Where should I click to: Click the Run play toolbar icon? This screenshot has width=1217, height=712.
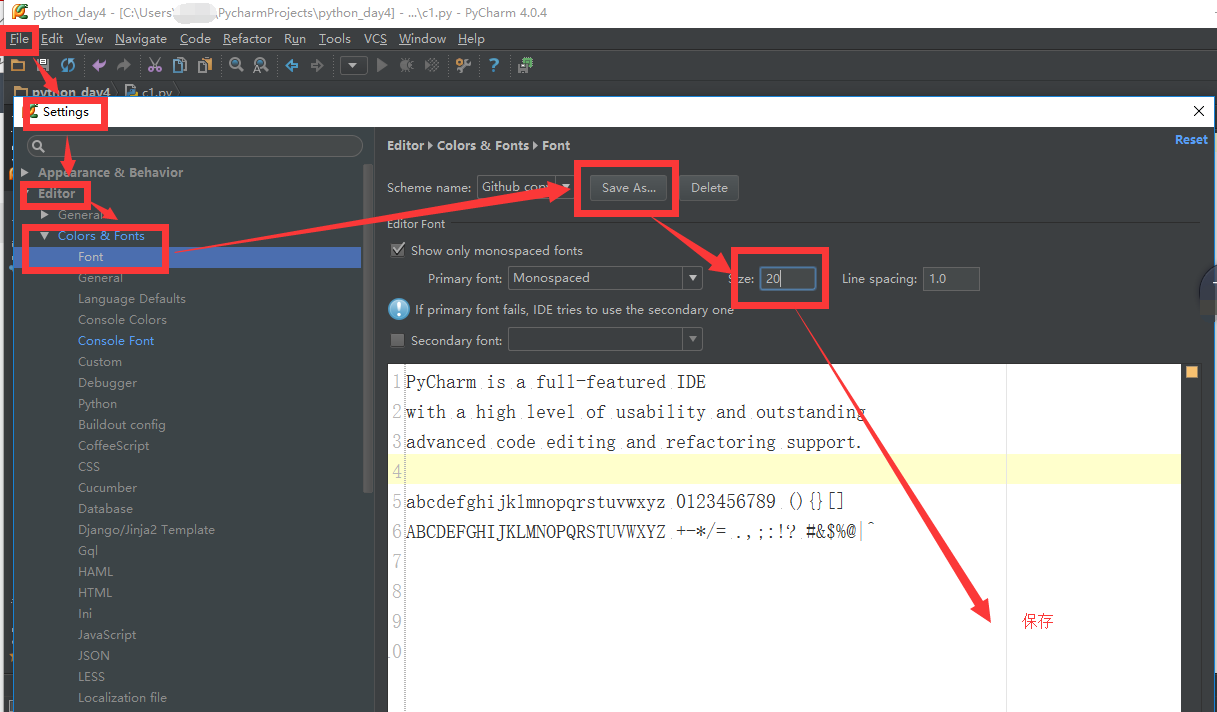pyautogui.click(x=381, y=65)
